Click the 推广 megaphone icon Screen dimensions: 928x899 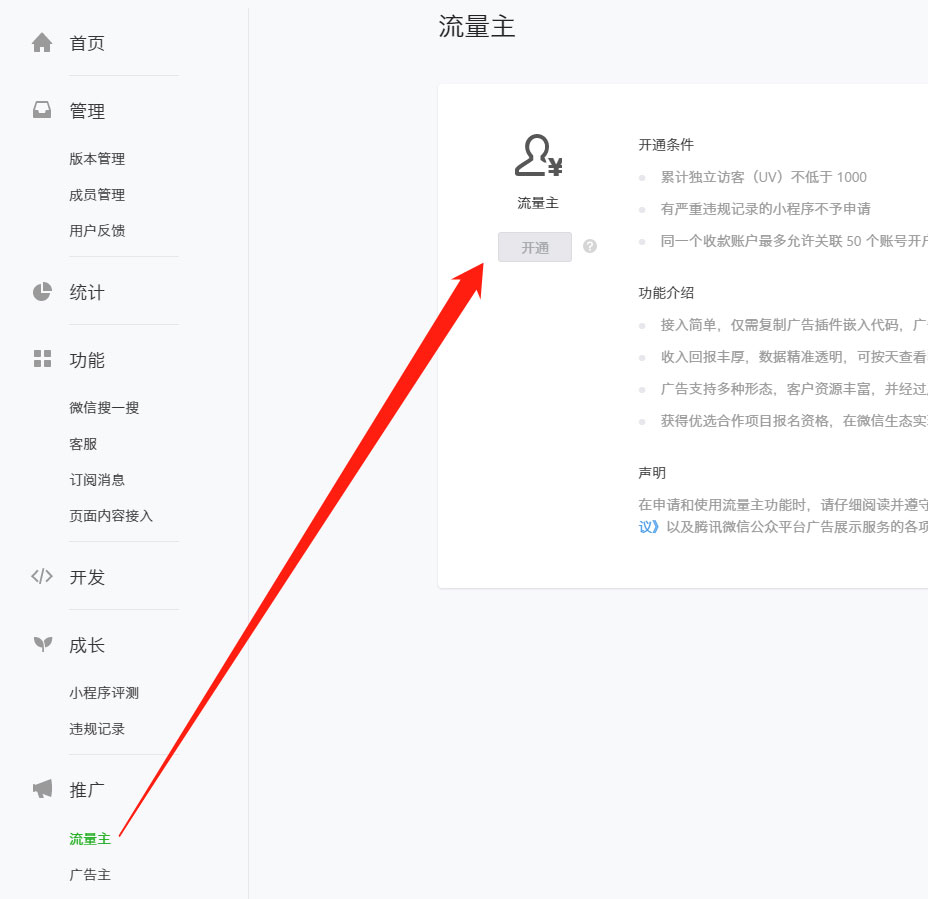(41, 788)
